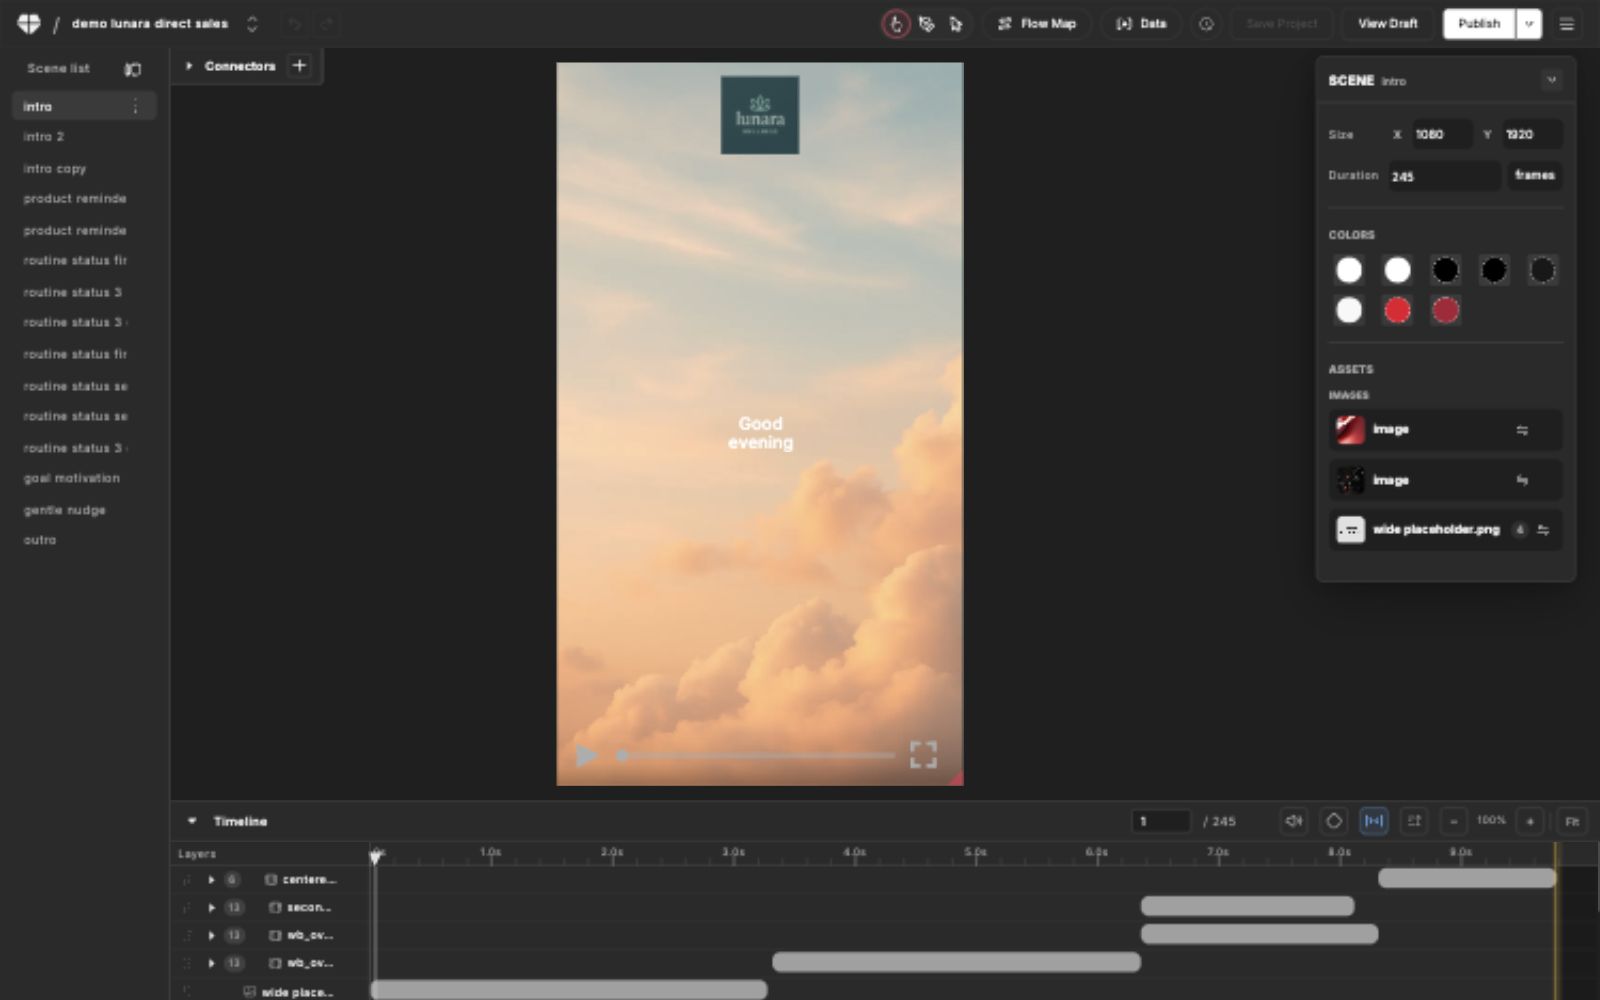
Task: Swap the wide placeholder.png asset
Action: (x=1543, y=530)
